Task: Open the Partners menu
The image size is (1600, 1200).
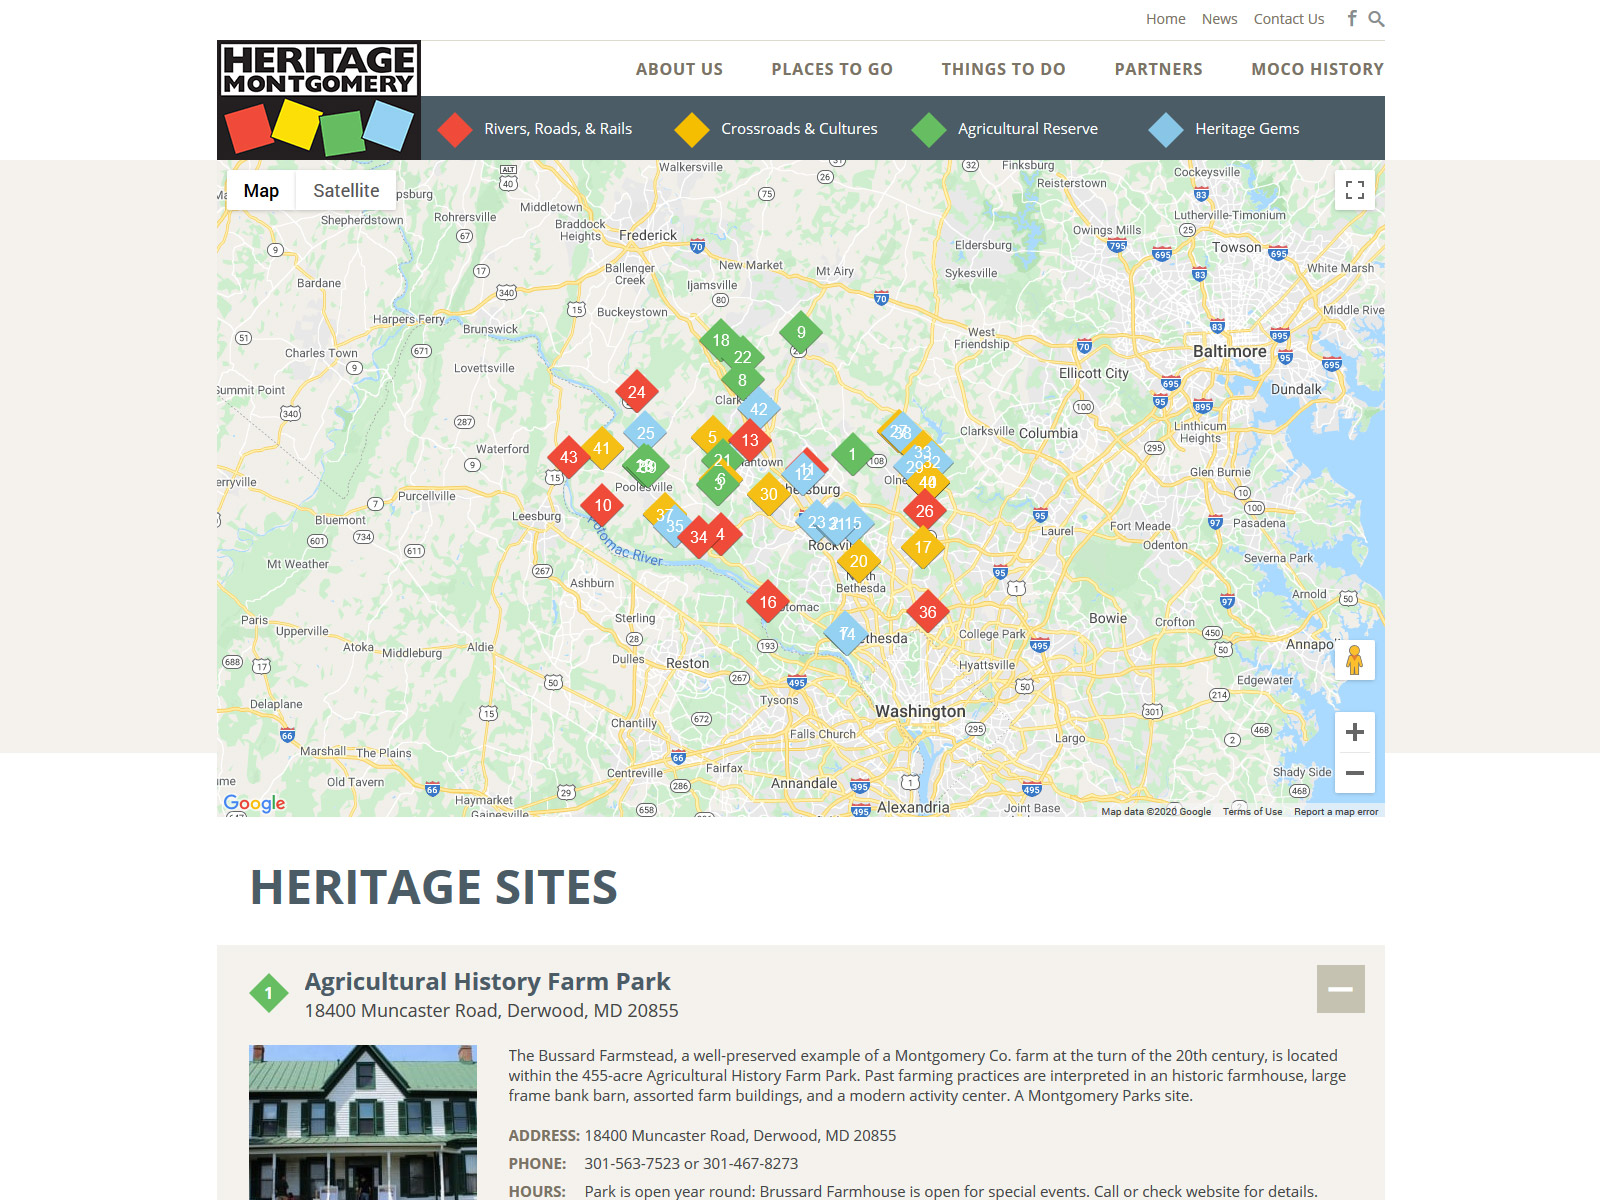Action: (x=1159, y=69)
